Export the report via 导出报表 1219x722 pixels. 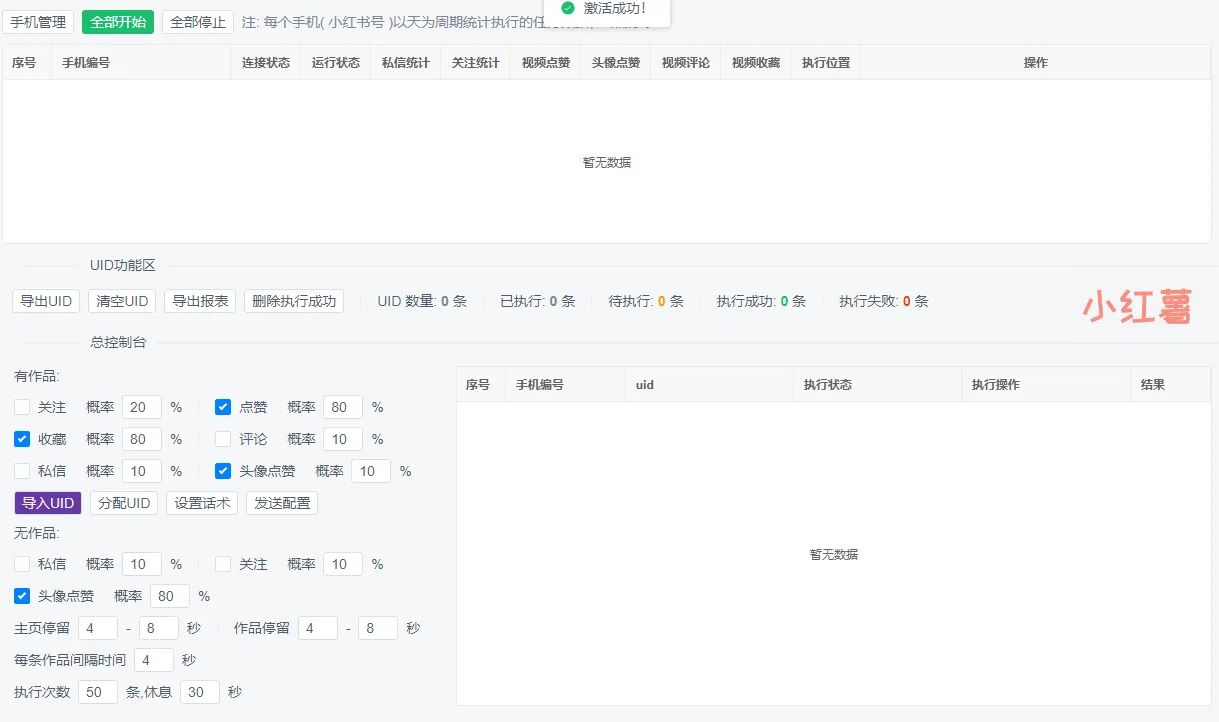point(200,301)
